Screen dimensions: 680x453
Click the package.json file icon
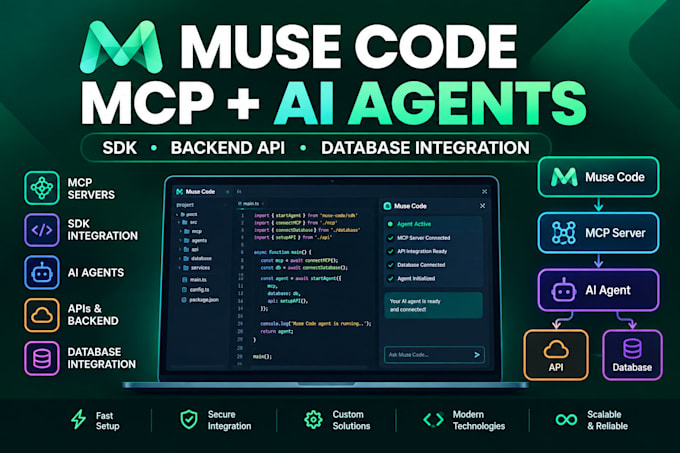coord(184,300)
